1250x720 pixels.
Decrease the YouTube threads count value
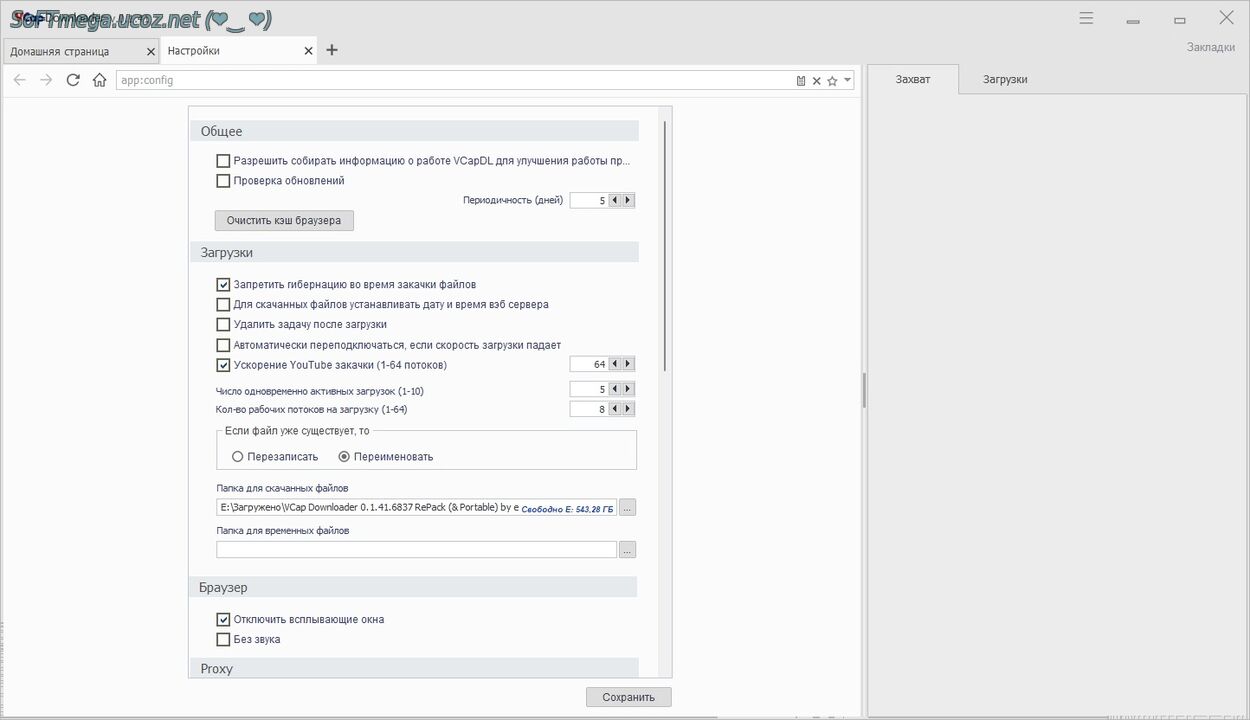(x=615, y=364)
